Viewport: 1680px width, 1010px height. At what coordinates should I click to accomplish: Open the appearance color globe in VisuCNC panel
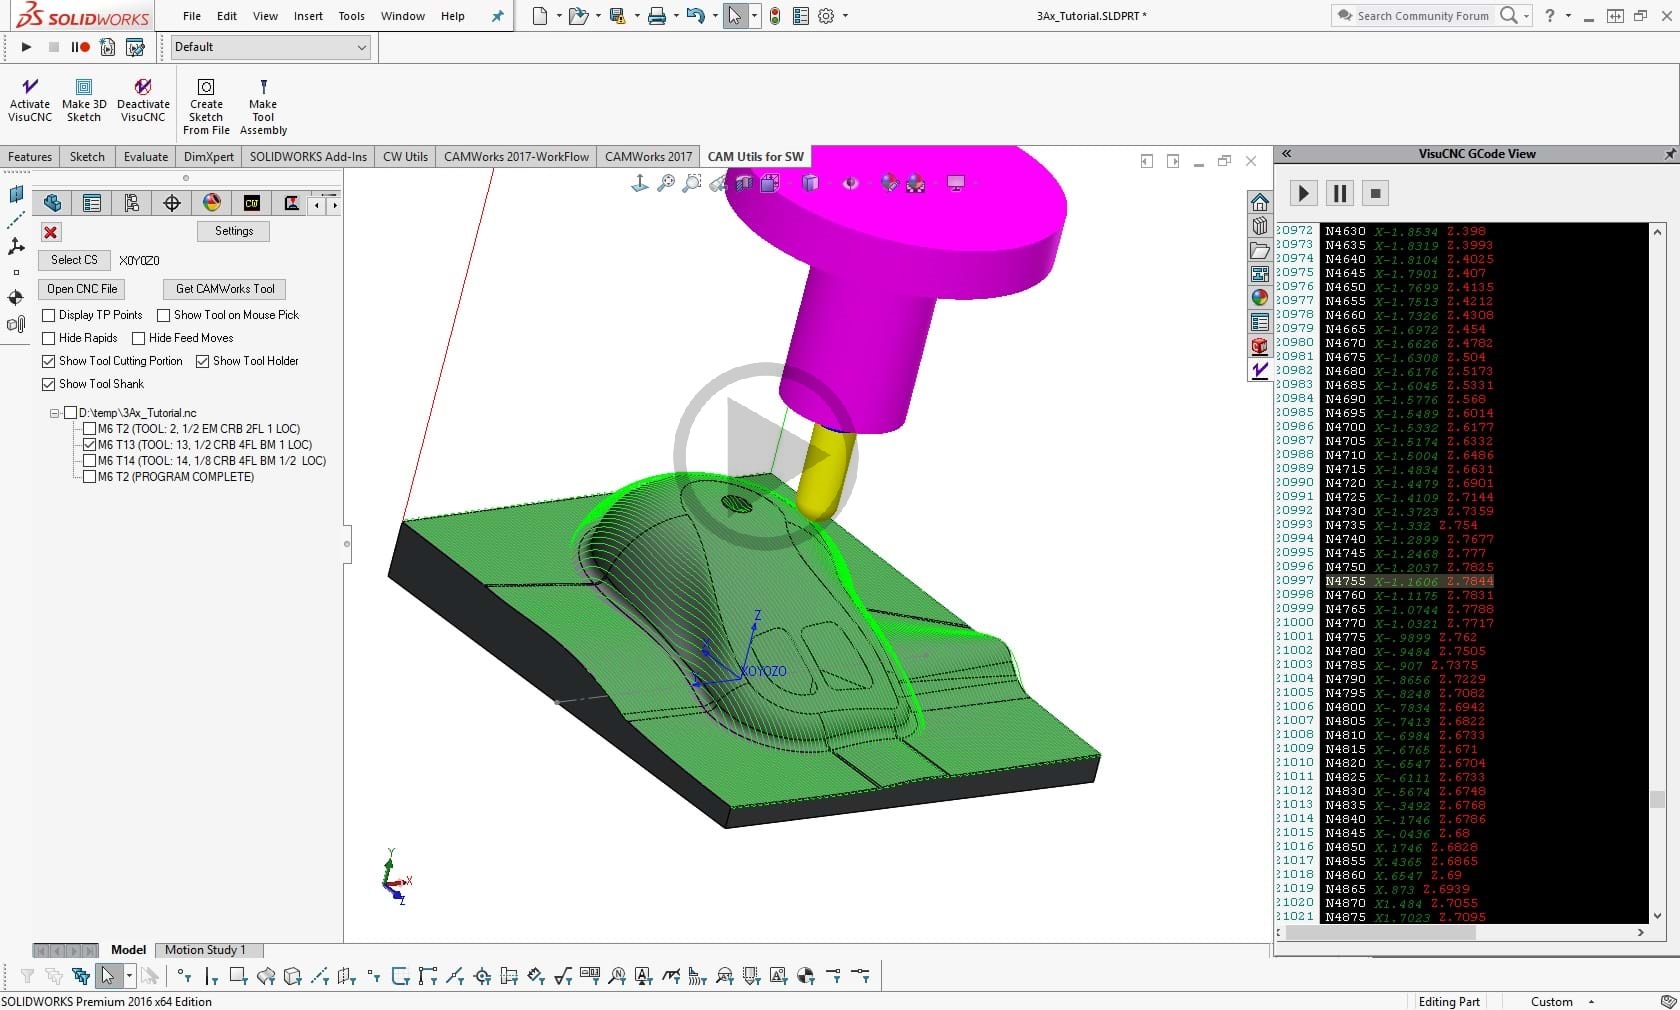point(1259,297)
